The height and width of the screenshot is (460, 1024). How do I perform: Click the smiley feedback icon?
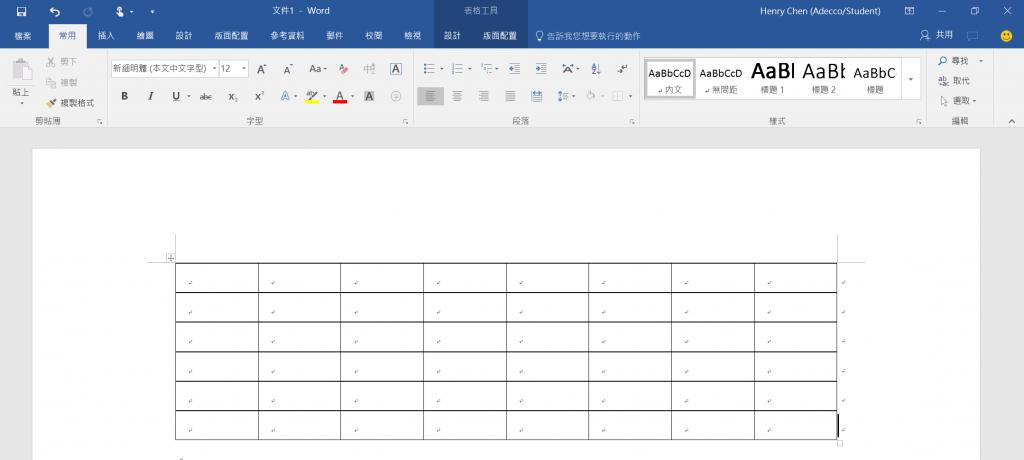[x=1006, y=36]
